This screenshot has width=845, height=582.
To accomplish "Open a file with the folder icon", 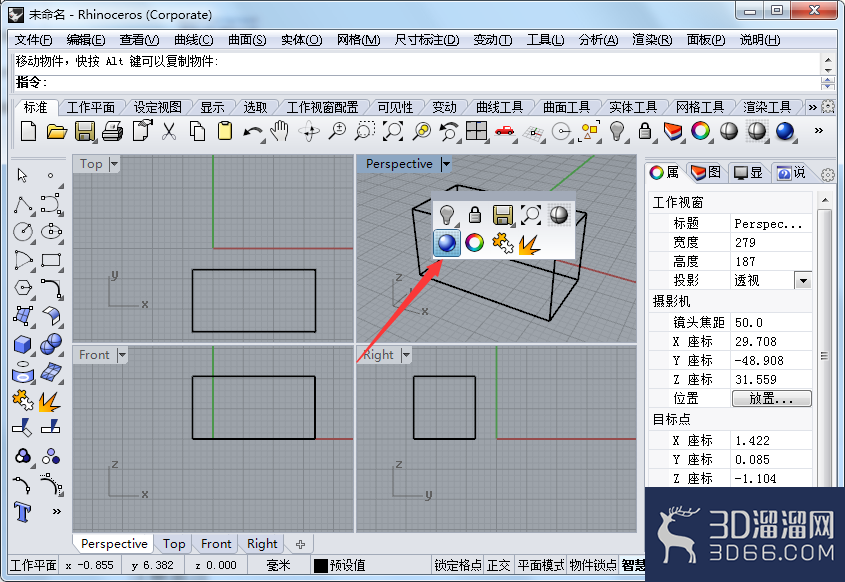I will tap(57, 131).
